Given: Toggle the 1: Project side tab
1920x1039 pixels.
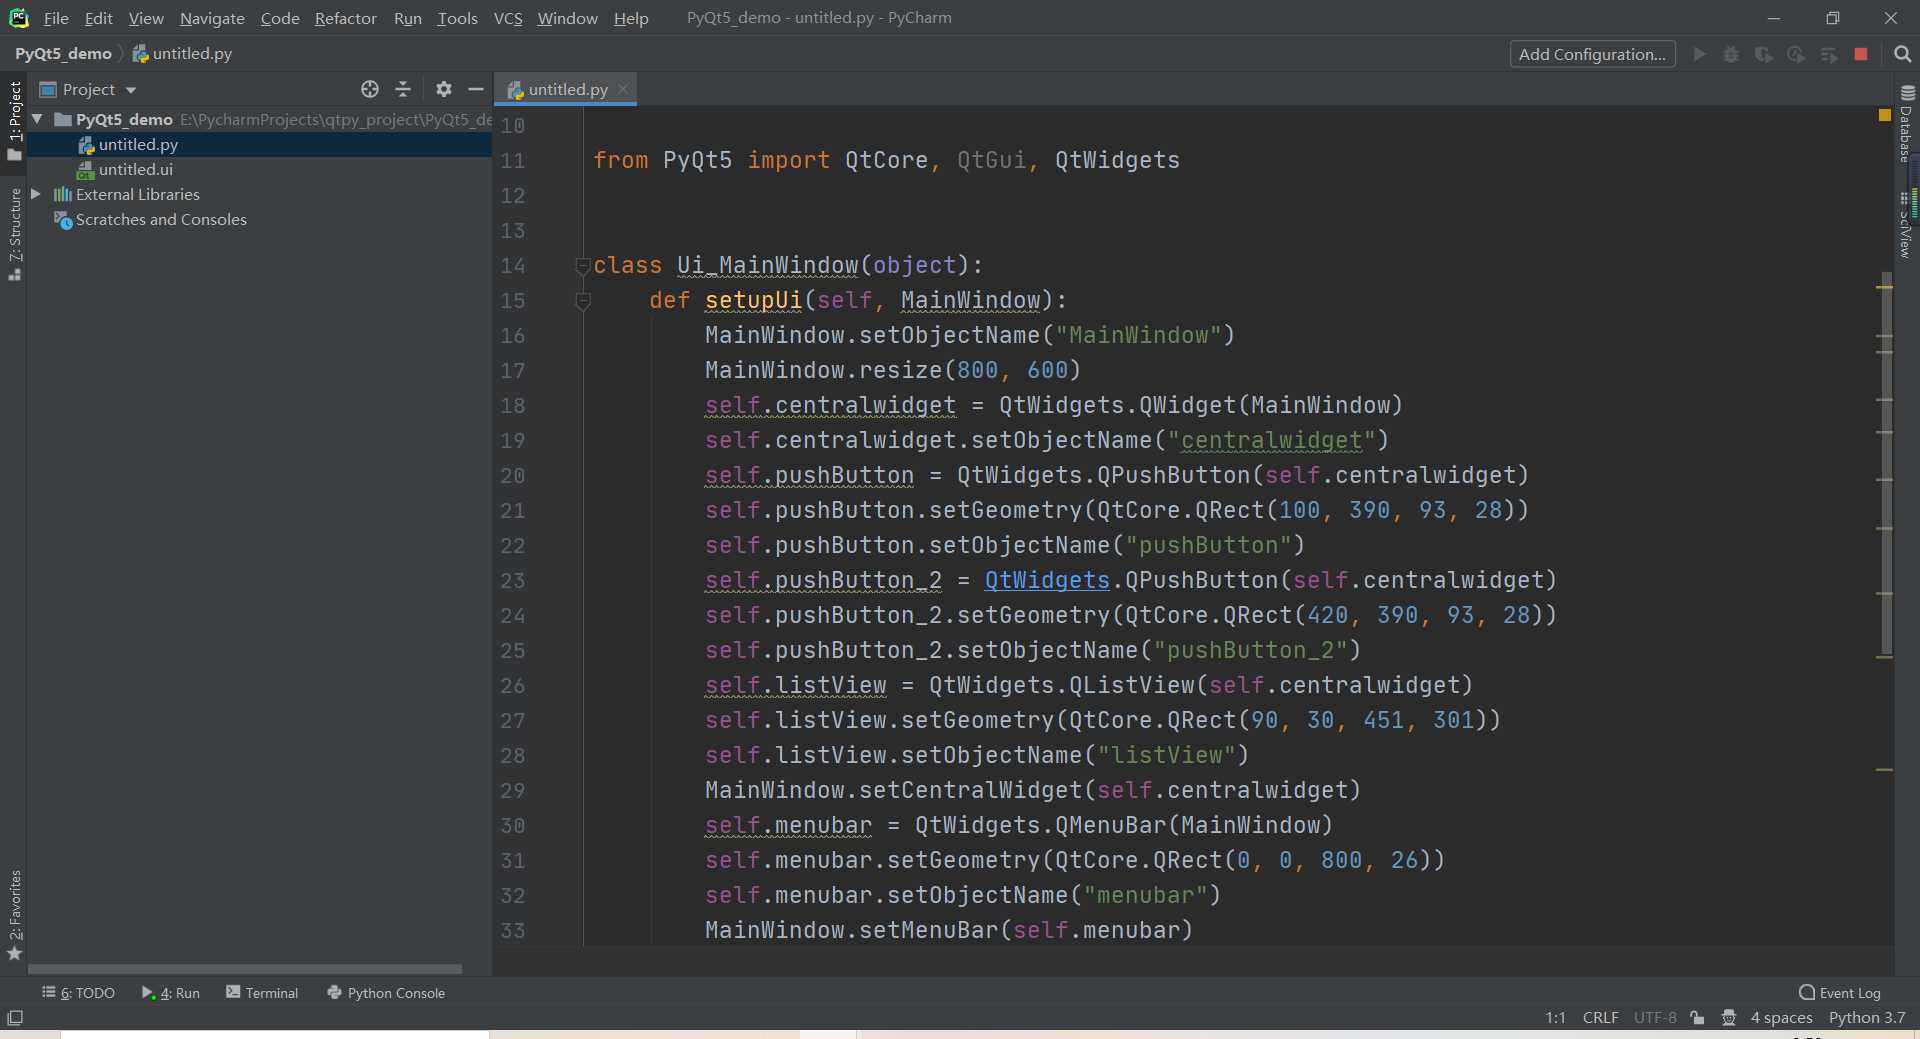Looking at the screenshot, I should click(15, 120).
